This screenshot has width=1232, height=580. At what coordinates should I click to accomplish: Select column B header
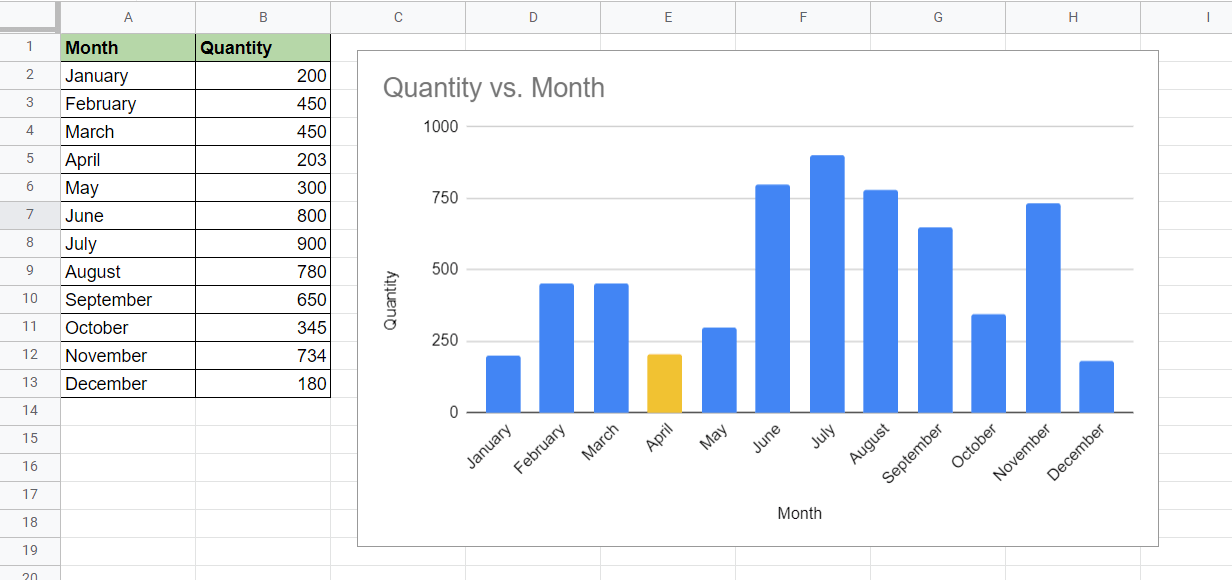pos(262,17)
